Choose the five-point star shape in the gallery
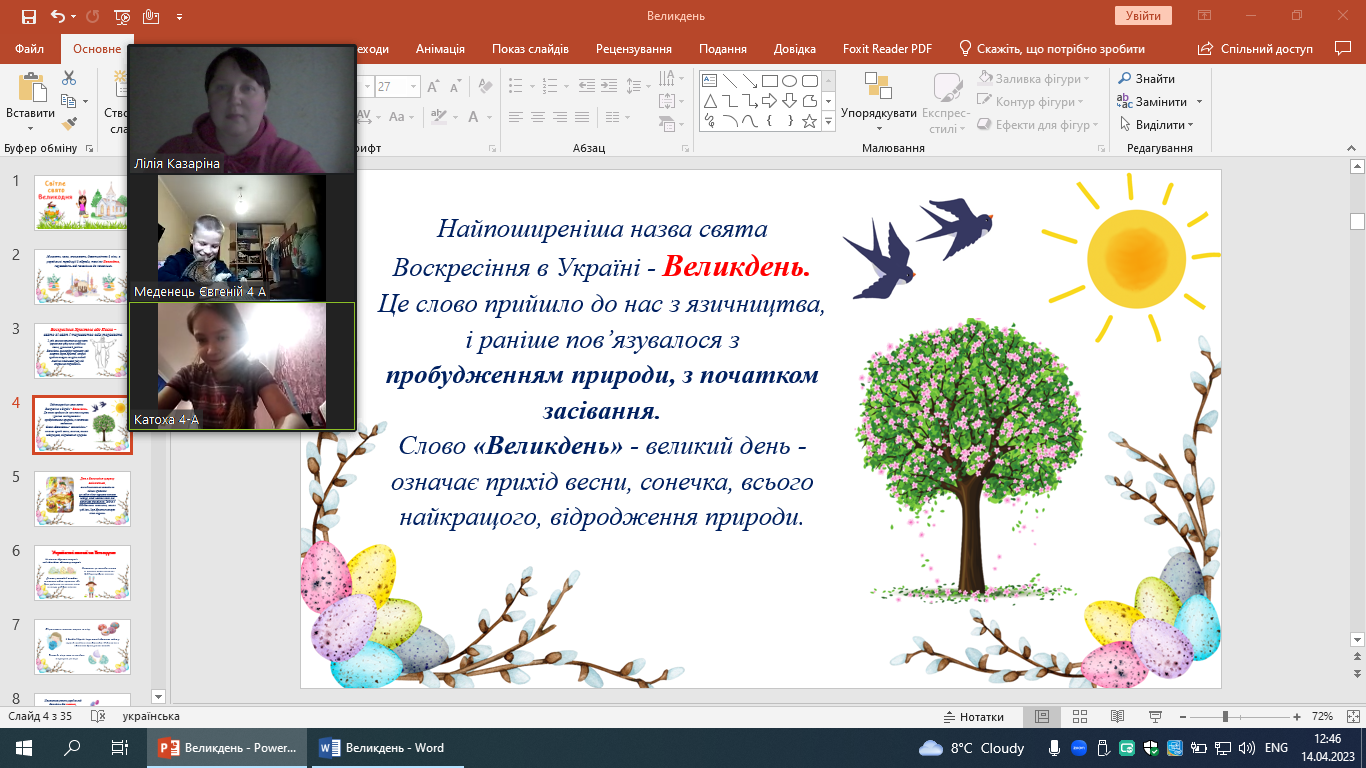The image size is (1366, 768). point(810,122)
